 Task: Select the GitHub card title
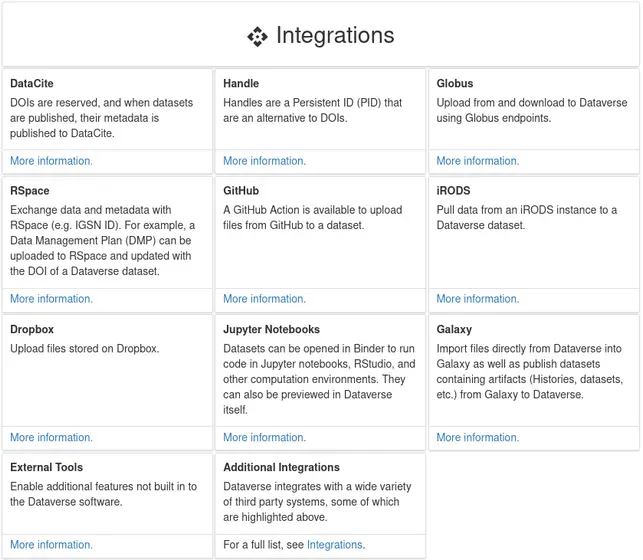click(x=241, y=191)
